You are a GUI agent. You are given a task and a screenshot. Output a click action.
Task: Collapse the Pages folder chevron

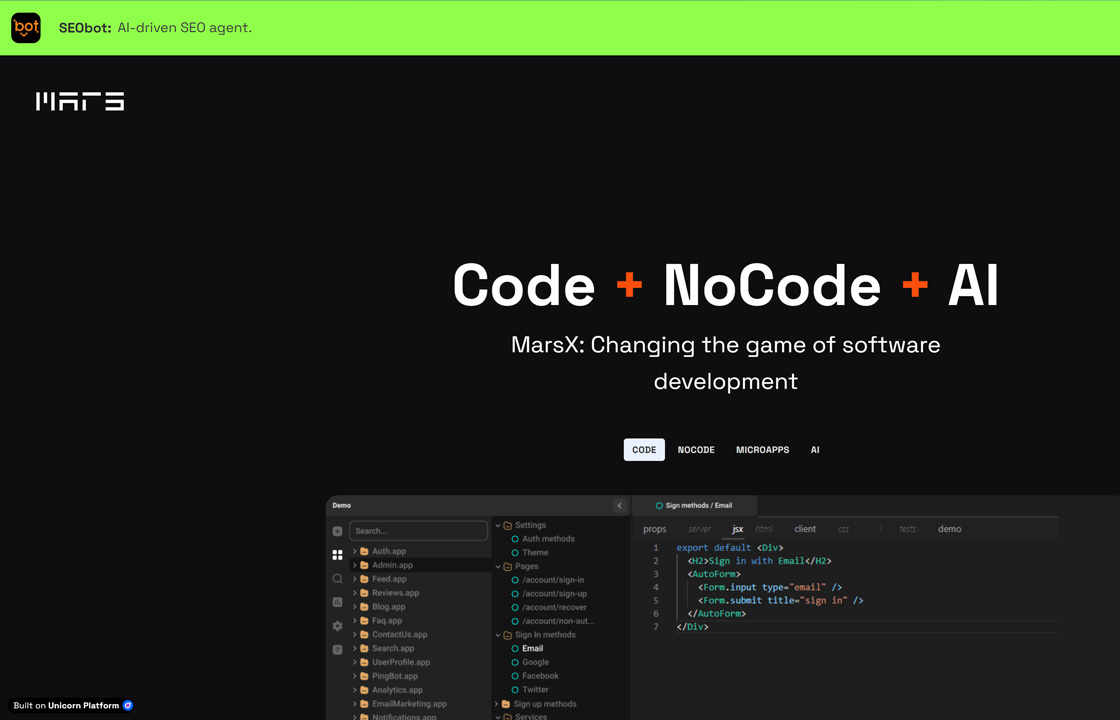point(498,566)
